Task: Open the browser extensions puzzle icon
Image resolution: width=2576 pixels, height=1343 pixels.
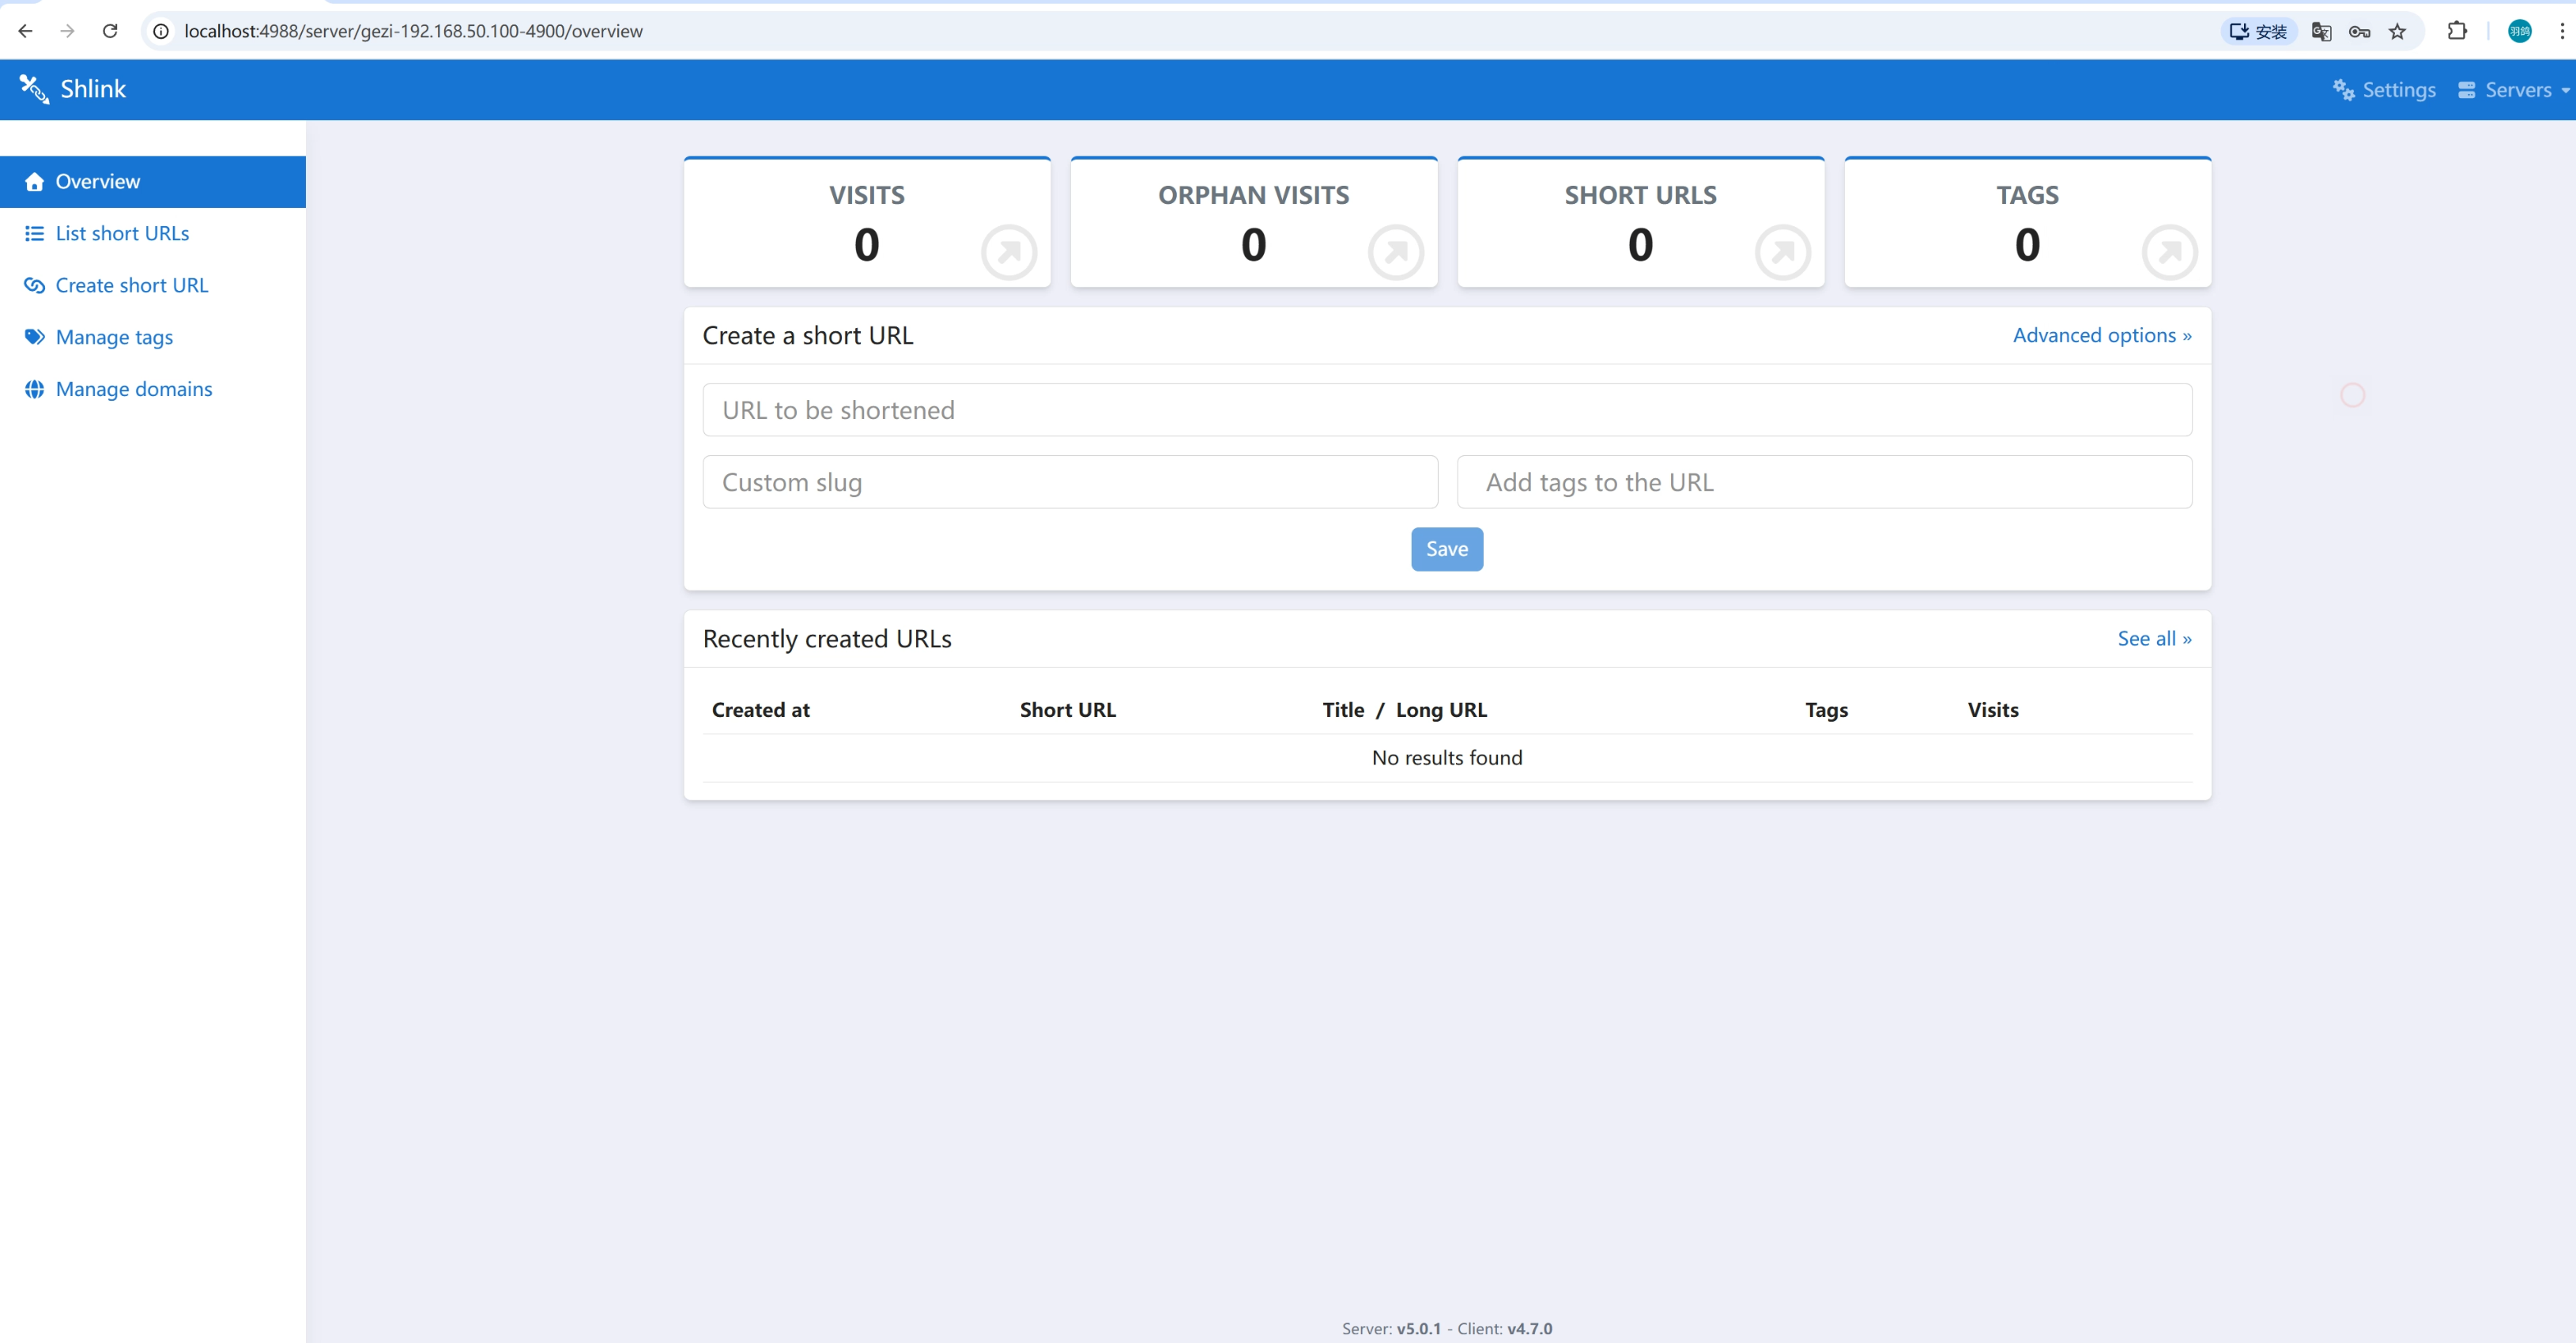Action: click(x=2457, y=31)
